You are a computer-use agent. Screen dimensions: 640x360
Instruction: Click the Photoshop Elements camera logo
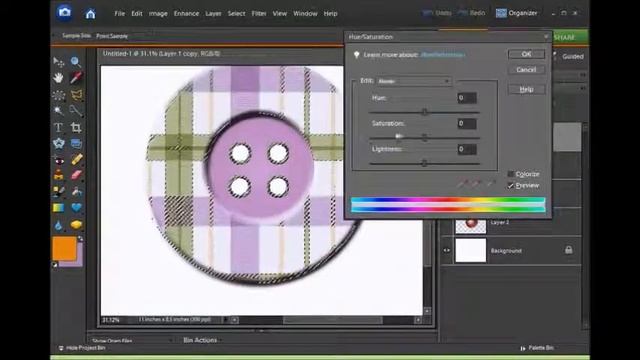point(64,13)
